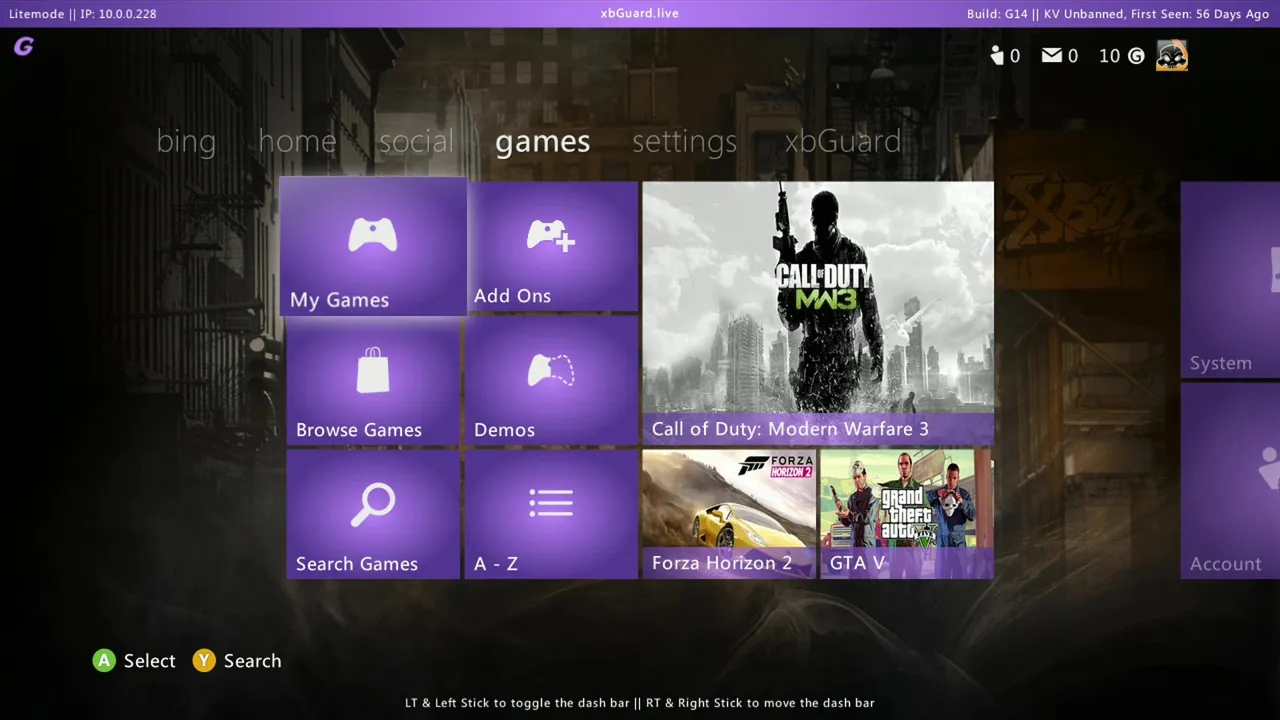
Task: Open the gamer profile avatar picture
Action: (1172, 56)
